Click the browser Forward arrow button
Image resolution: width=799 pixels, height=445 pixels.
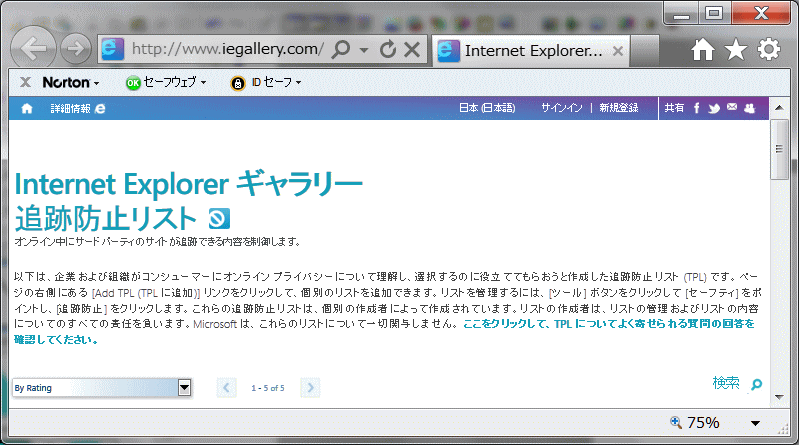tap(75, 49)
